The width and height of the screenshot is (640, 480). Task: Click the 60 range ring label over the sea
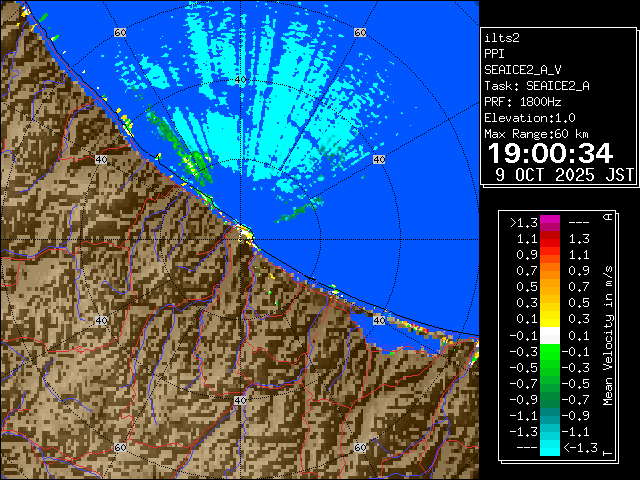[120, 33]
